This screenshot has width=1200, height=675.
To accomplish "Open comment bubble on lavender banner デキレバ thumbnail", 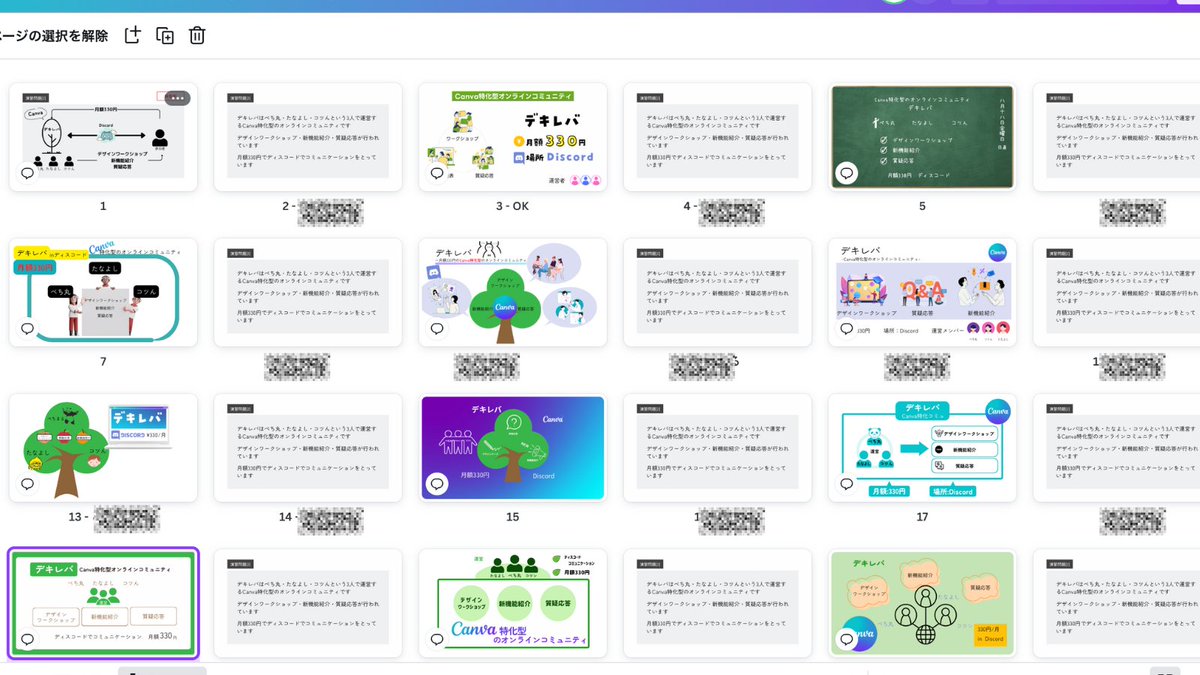I will click(x=846, y=328).
